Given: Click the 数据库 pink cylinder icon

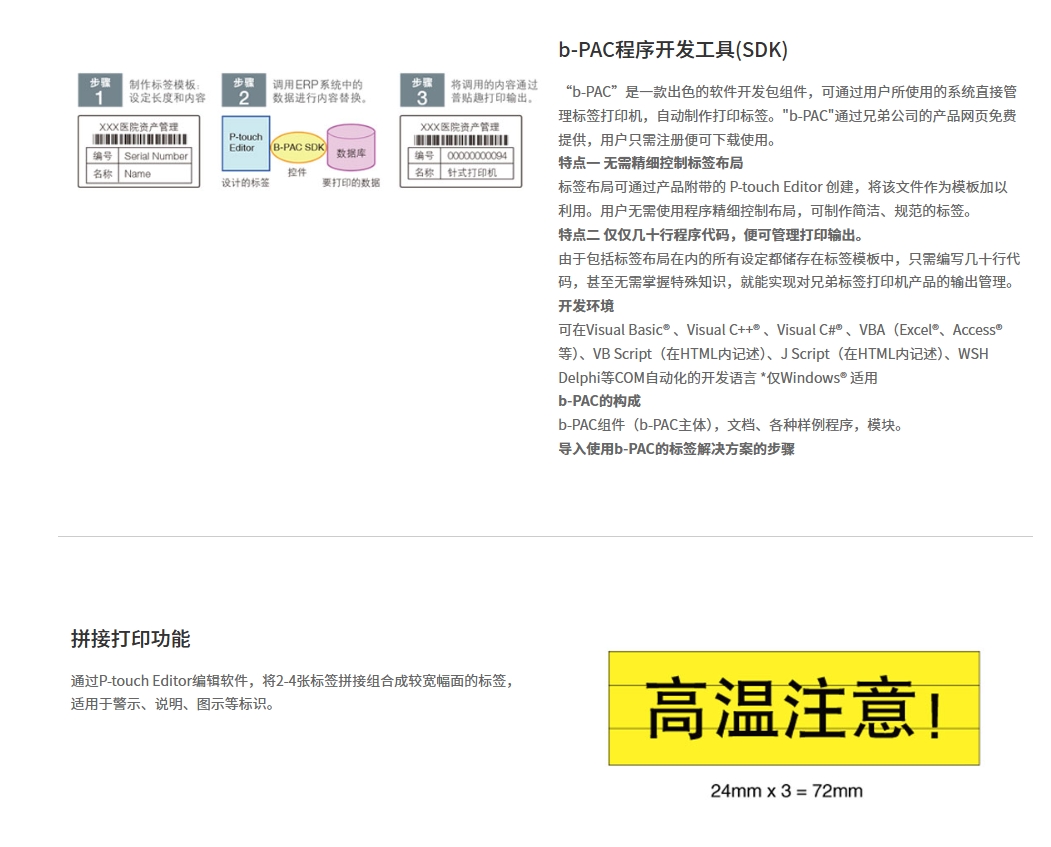Looking at the screenshot, I should tap(351, 148).
